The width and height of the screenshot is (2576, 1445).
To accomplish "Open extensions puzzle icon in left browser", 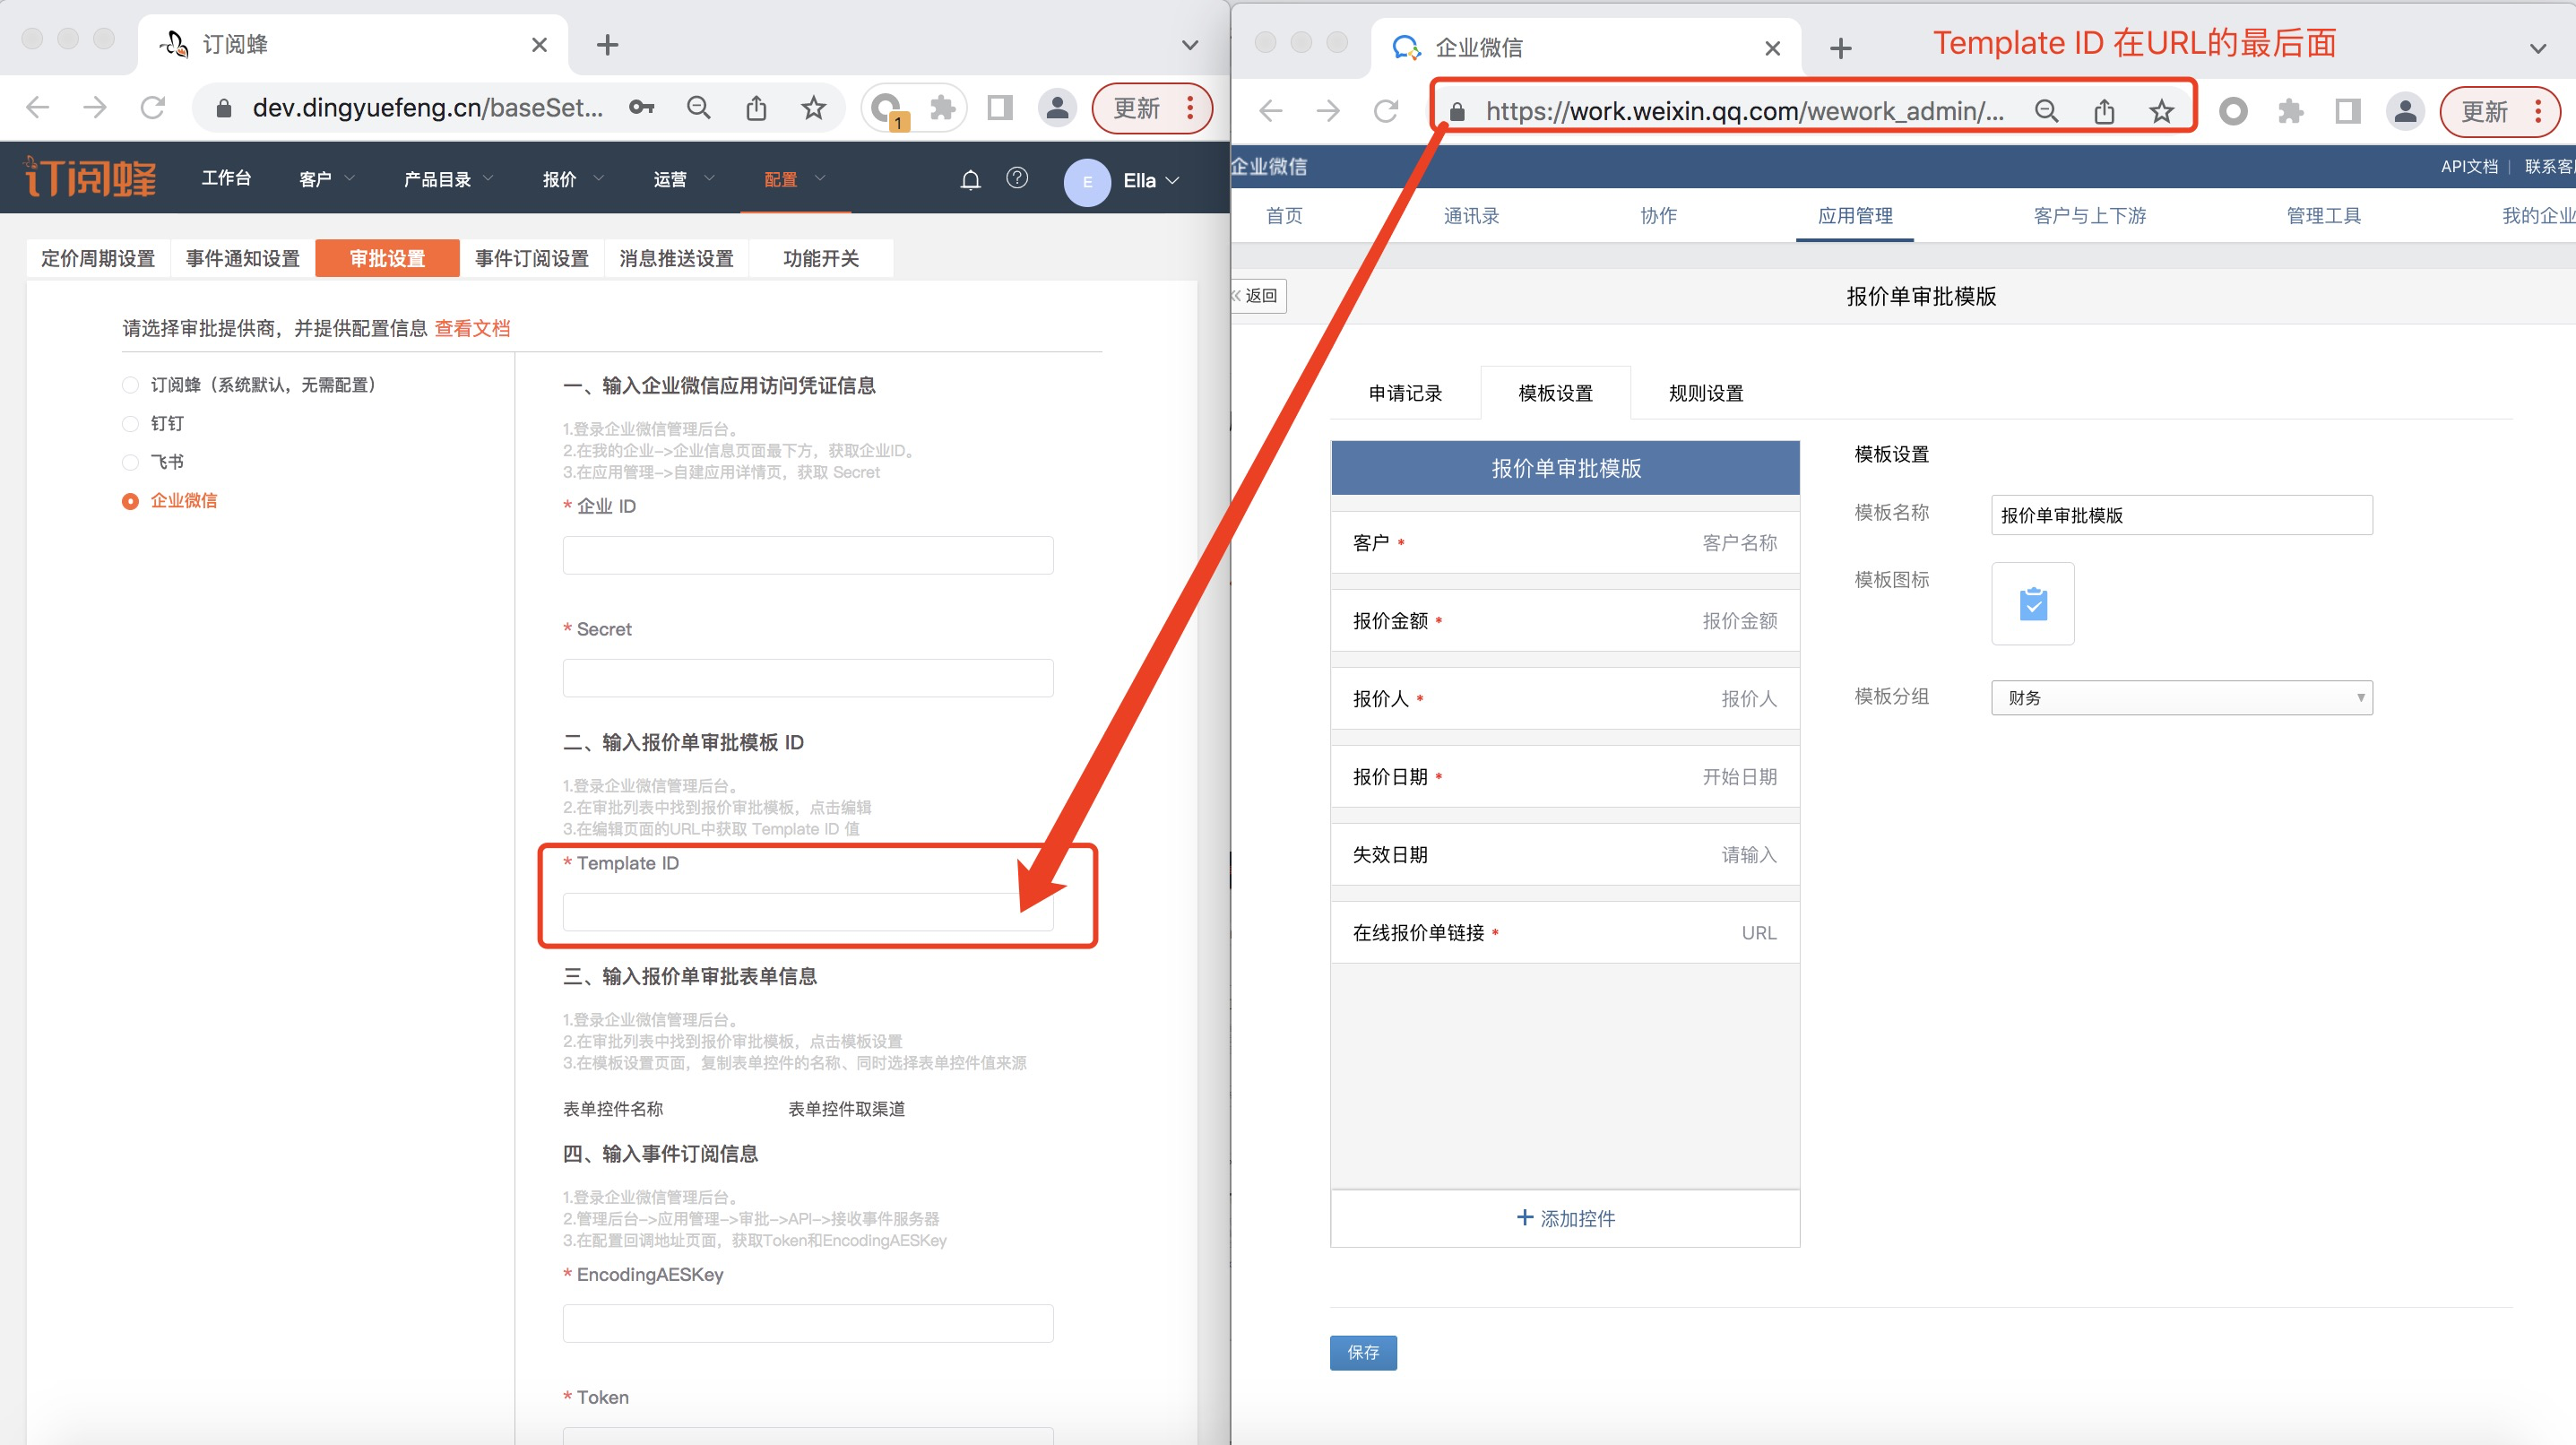I will point(942,107).
